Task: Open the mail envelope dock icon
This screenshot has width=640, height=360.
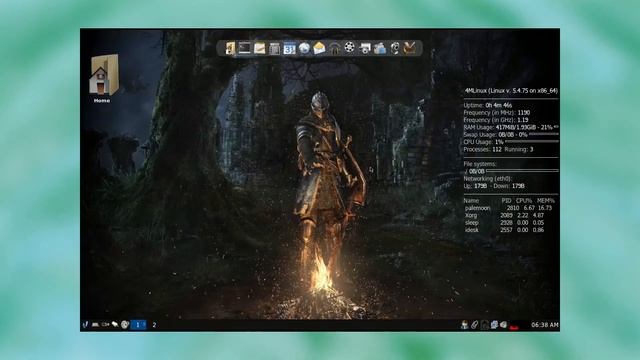Action: (319, 48)
